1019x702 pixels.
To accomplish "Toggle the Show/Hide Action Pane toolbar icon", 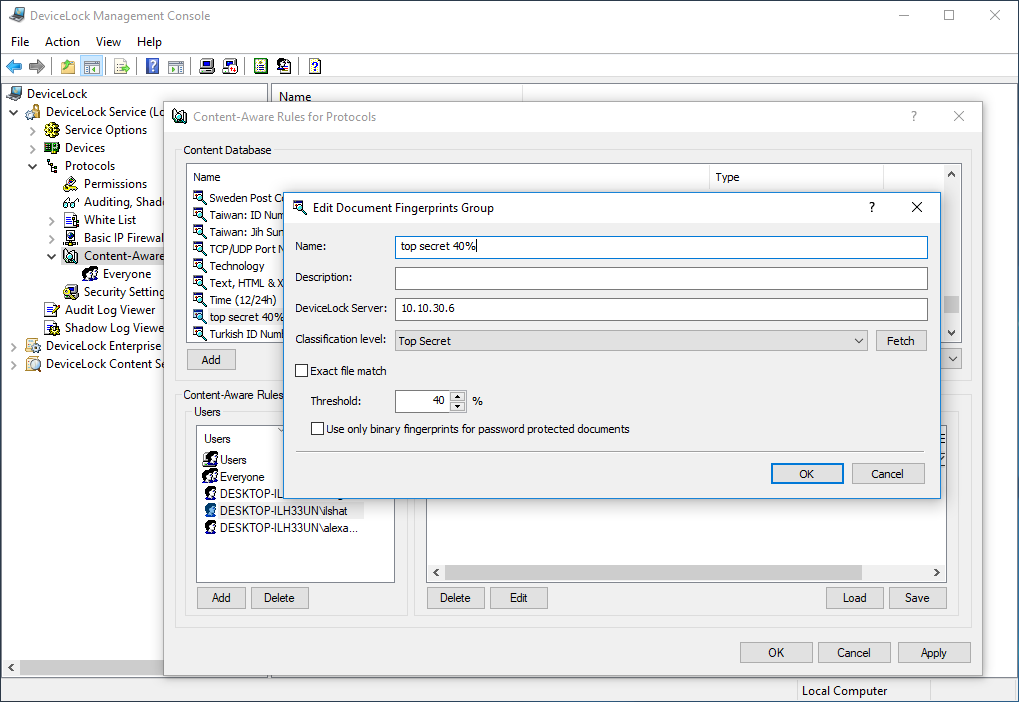I will click(x=175, y=66).
